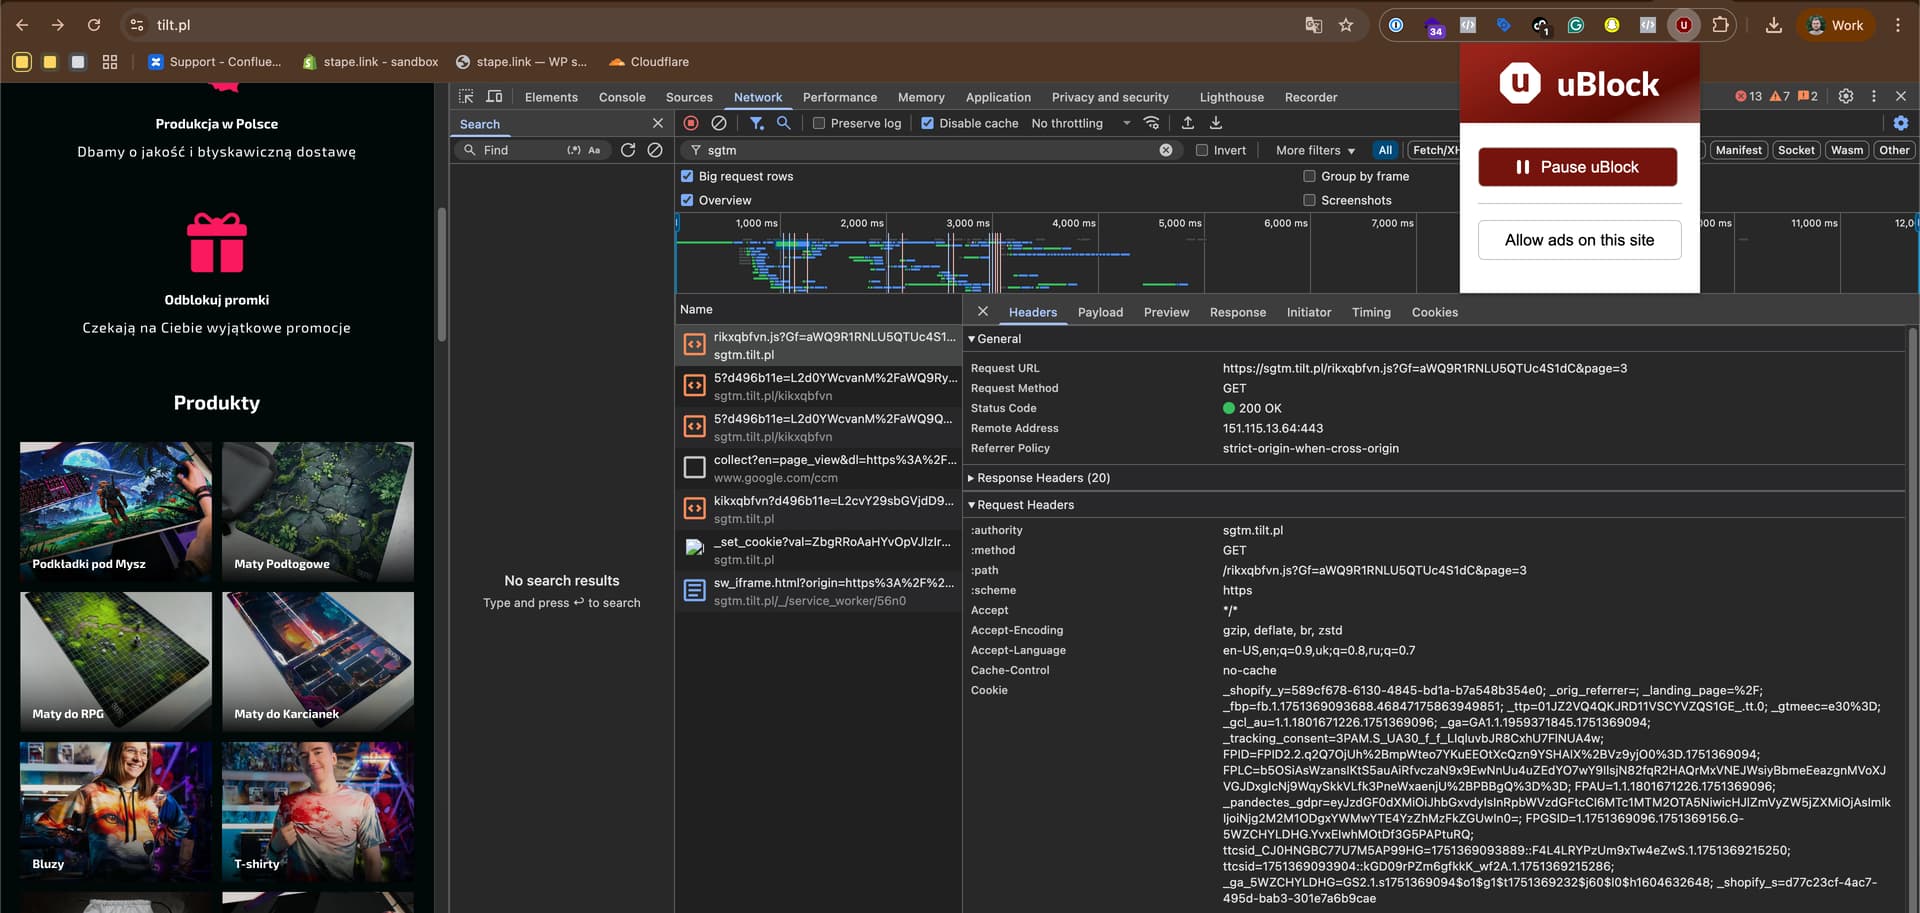This screenshot has width=1920, height=913.
Task: Open network conditions wifi icon
Action: tap(1152, 123)
